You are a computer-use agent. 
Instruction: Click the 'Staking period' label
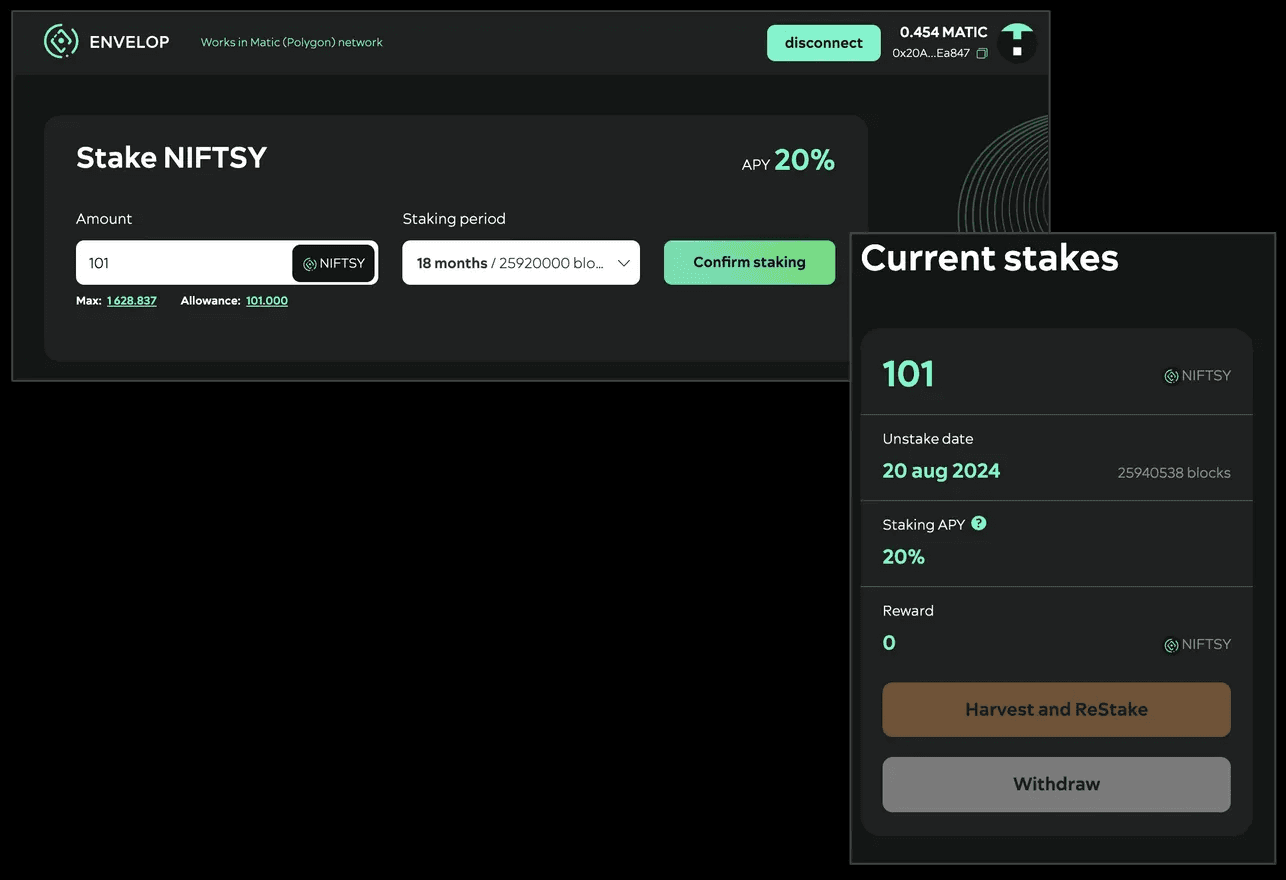[454, 219]
